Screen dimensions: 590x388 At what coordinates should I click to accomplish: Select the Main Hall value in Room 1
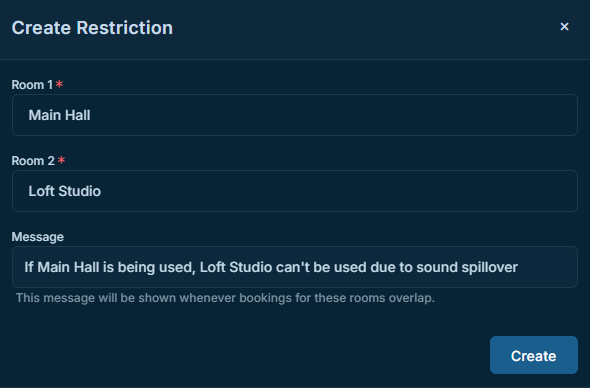coord(59,115)
